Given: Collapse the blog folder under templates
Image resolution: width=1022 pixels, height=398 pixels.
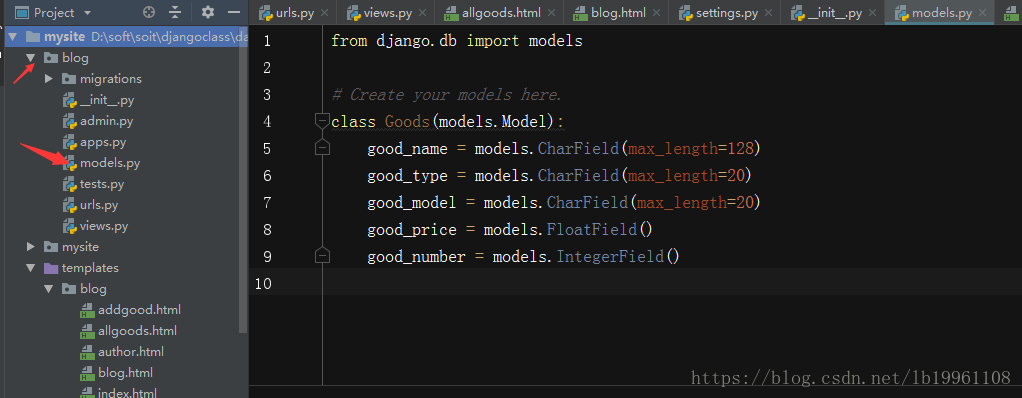Looking at the screenshot, I should (x=49, y=289).
